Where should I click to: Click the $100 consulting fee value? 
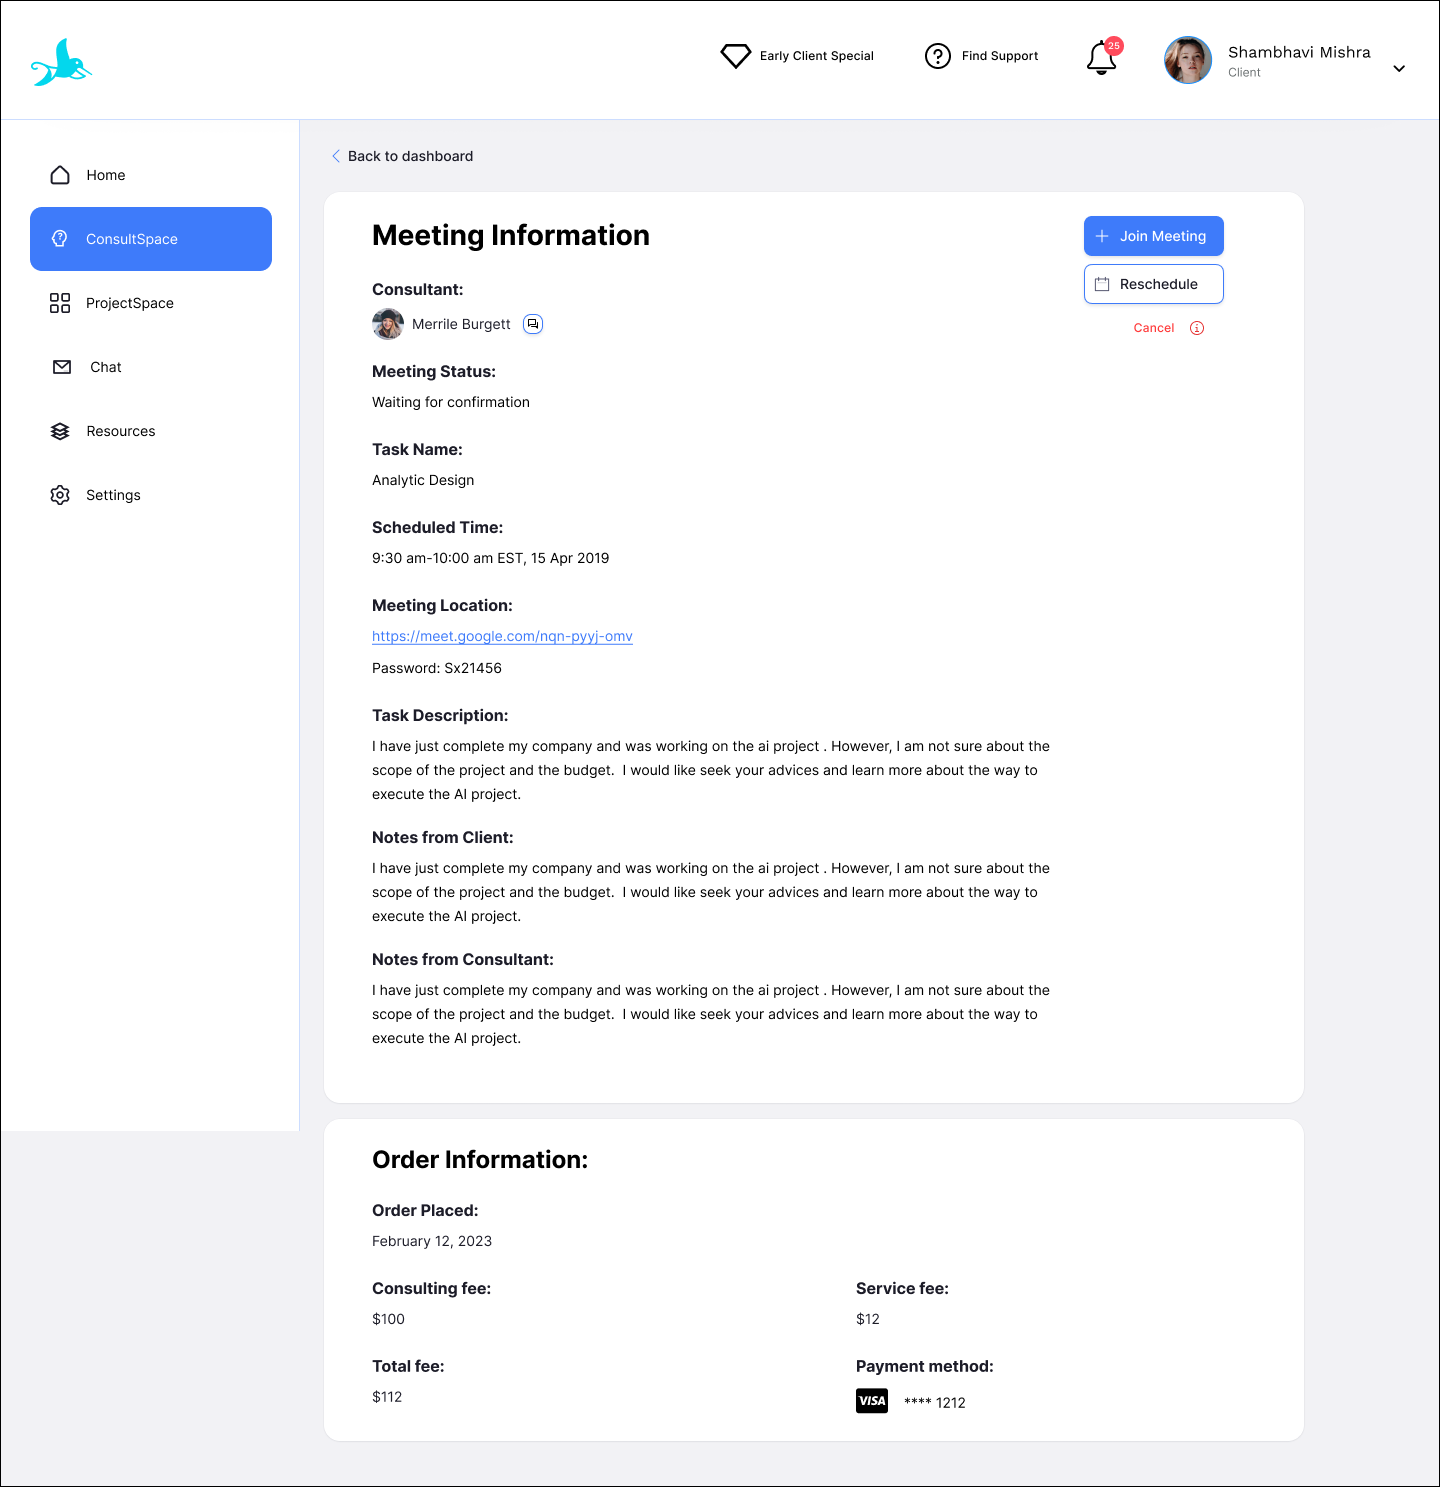(x=388, y=1319)
